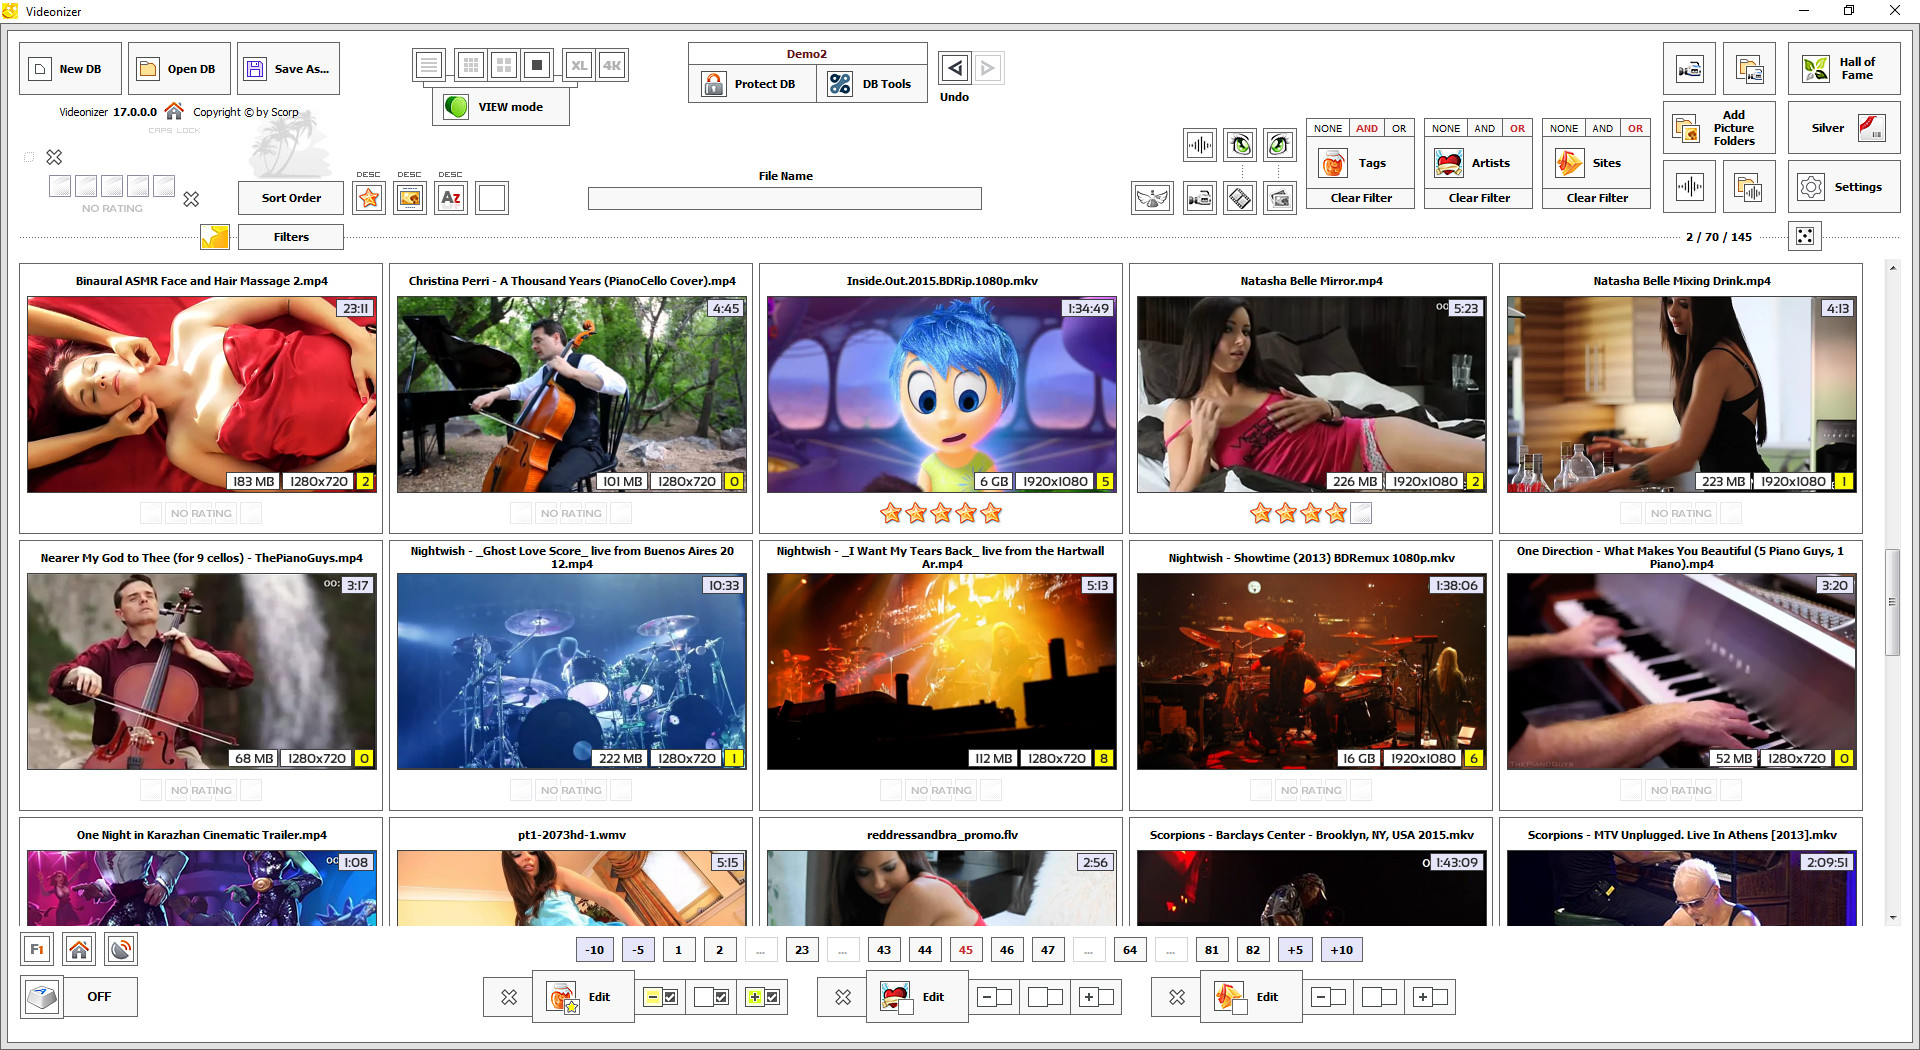This screenshot has width=1920, height=1050.
Task: Go to page 44
Action: pyautogui.click(x=925, y=950)
